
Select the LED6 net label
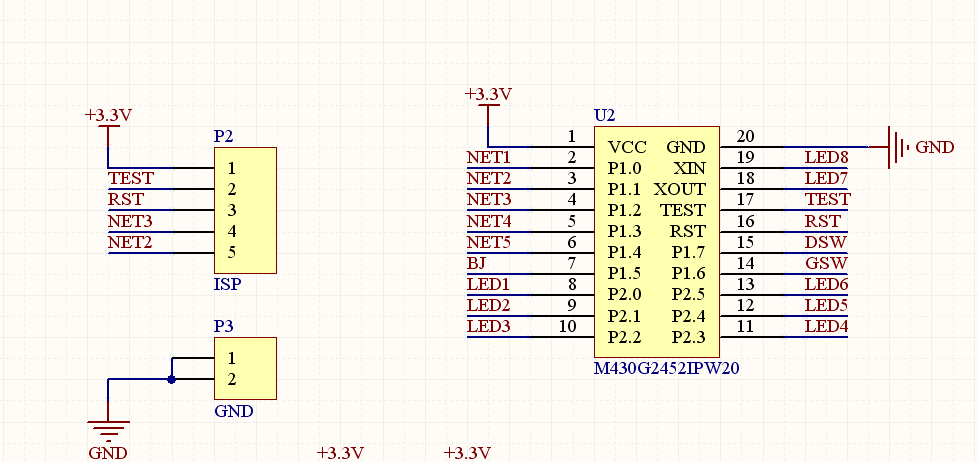point(826,284)
